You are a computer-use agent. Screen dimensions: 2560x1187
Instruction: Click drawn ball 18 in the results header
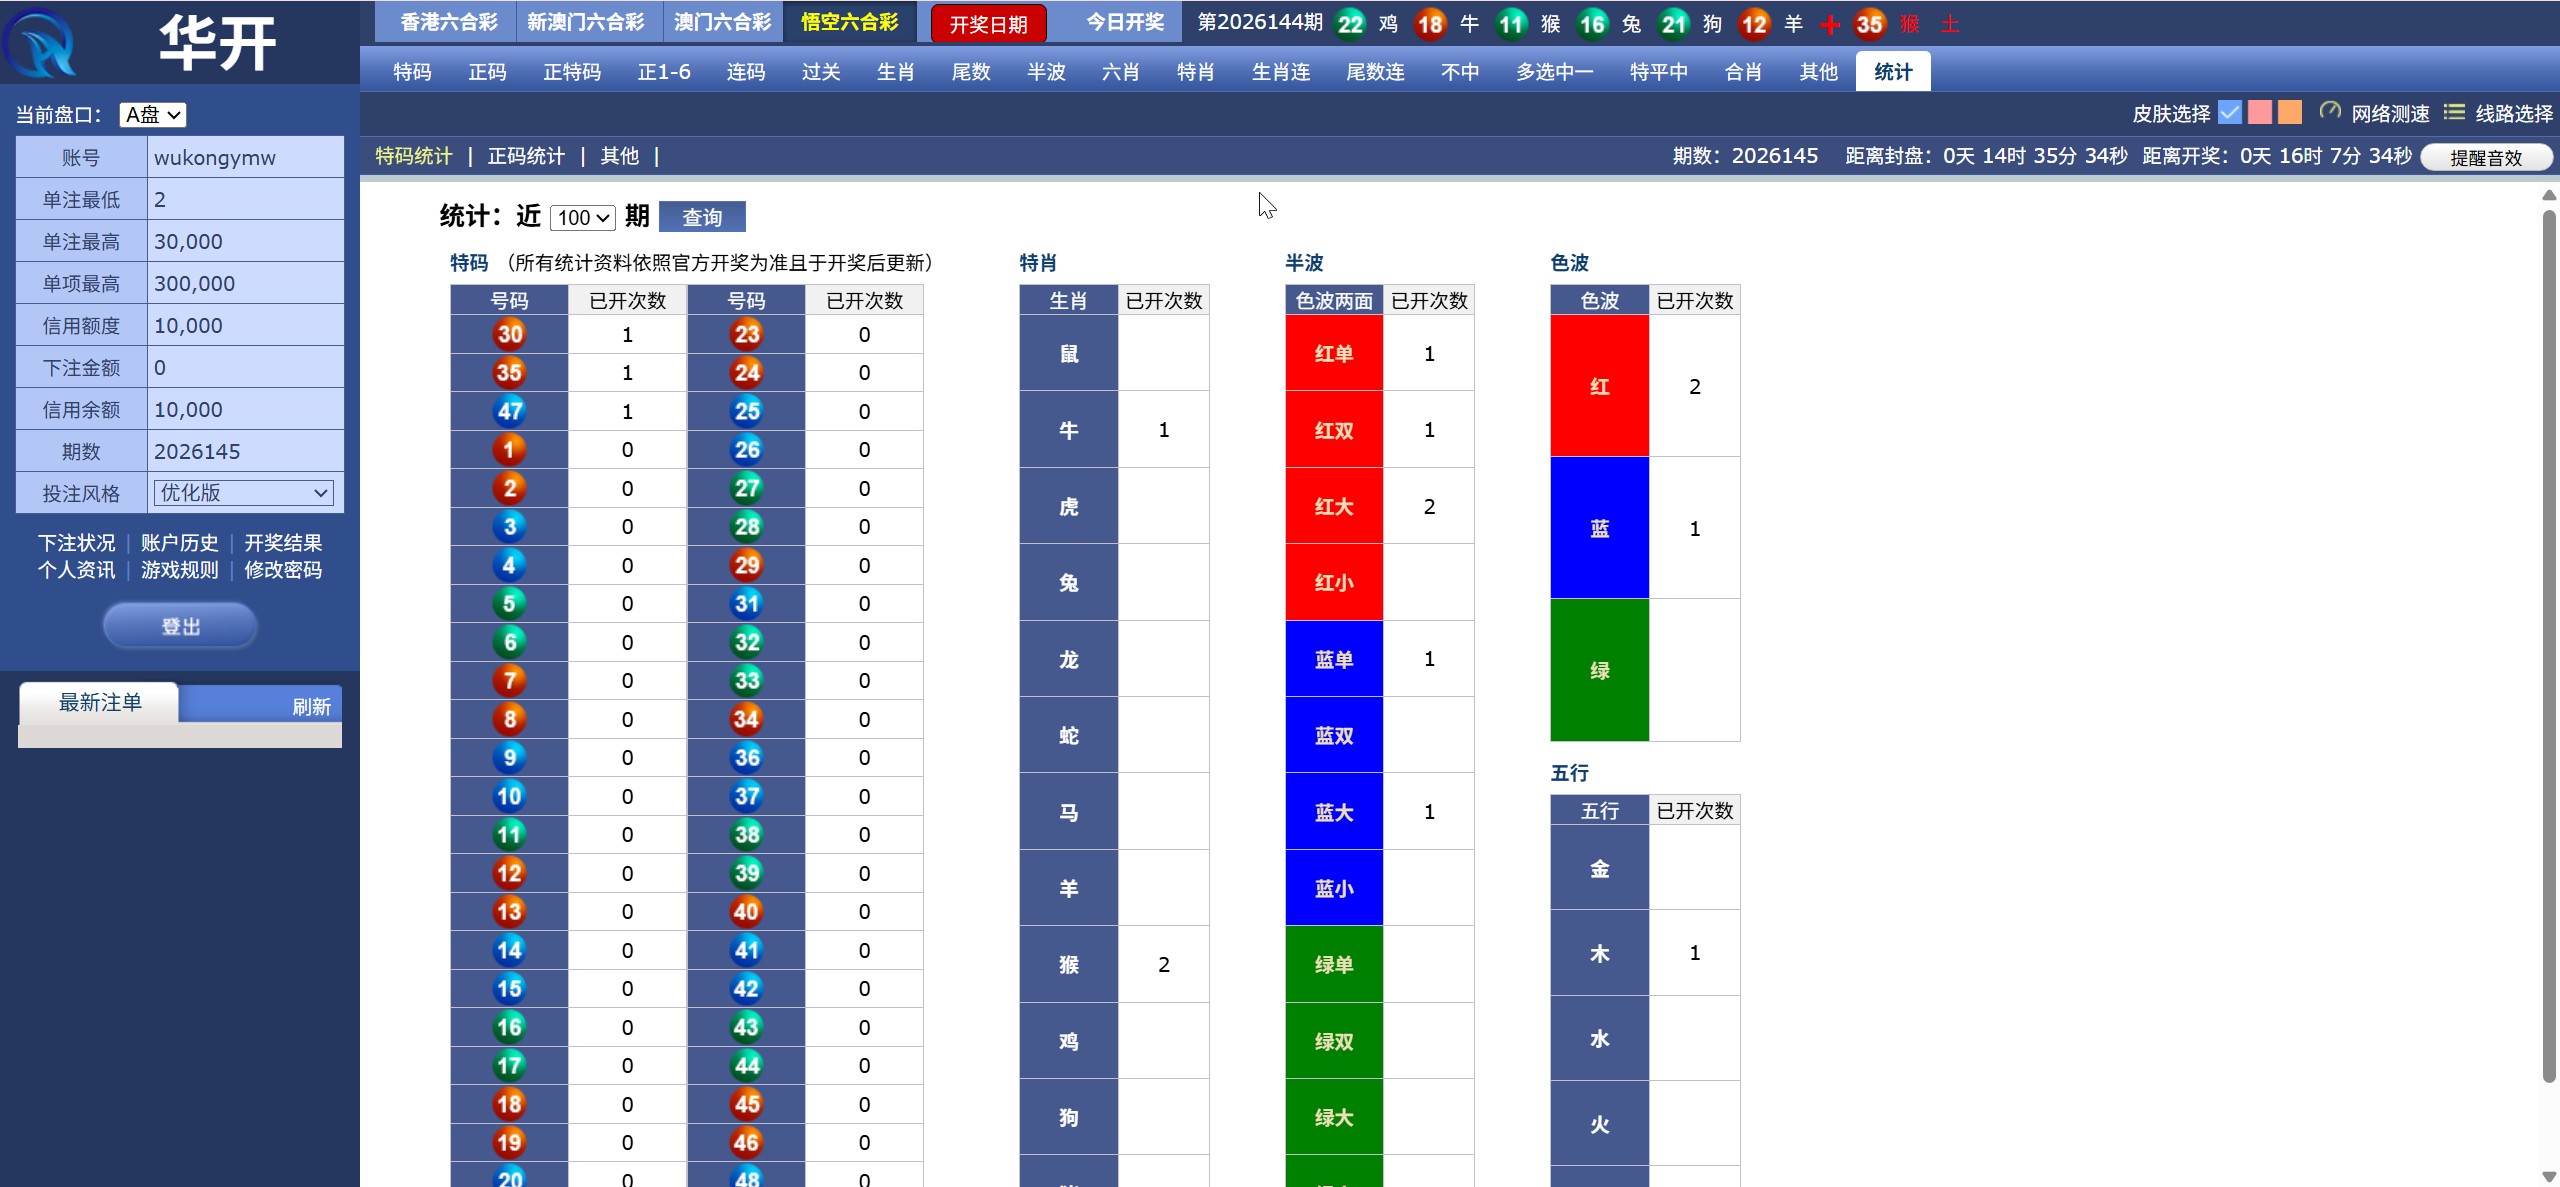(x=1430, y=23)
